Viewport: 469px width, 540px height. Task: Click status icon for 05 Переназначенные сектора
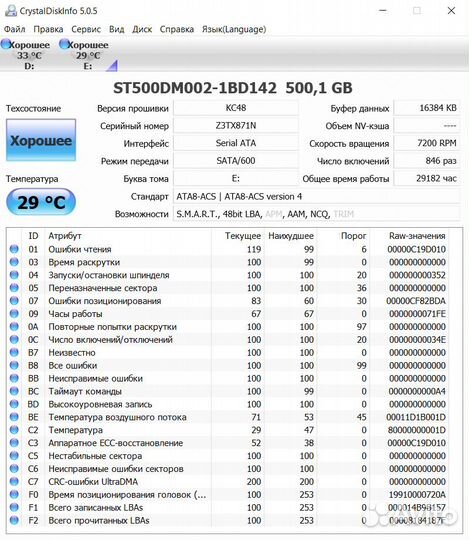click(14, 288)
